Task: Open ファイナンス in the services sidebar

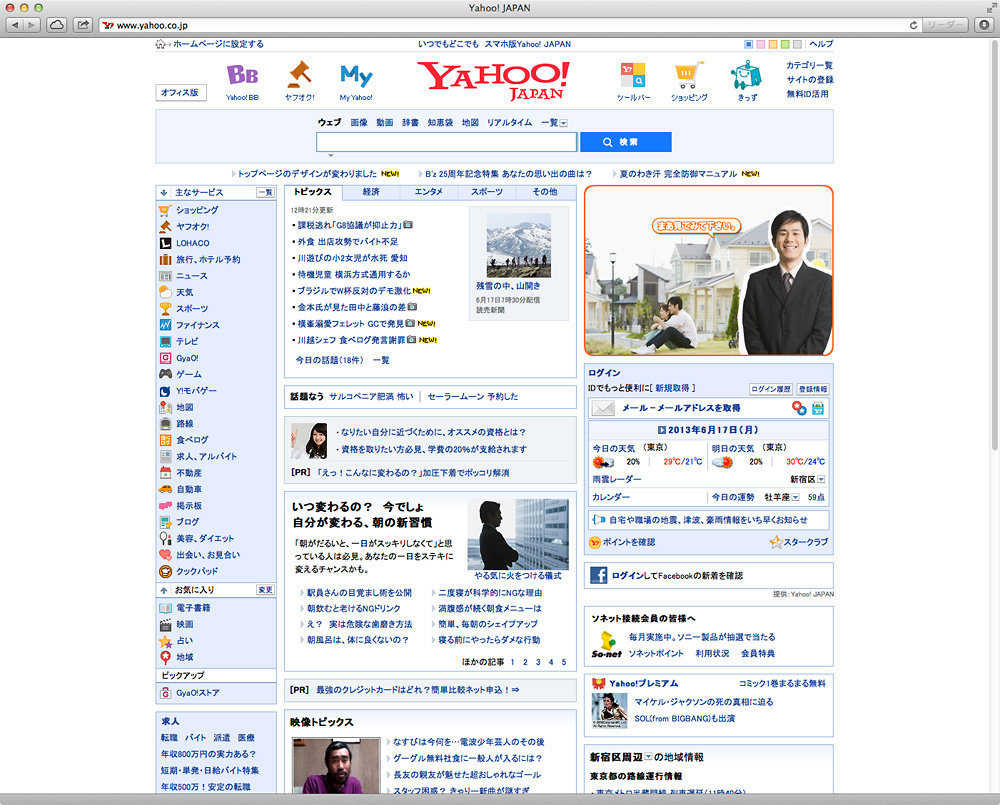Action: (198, 325)
